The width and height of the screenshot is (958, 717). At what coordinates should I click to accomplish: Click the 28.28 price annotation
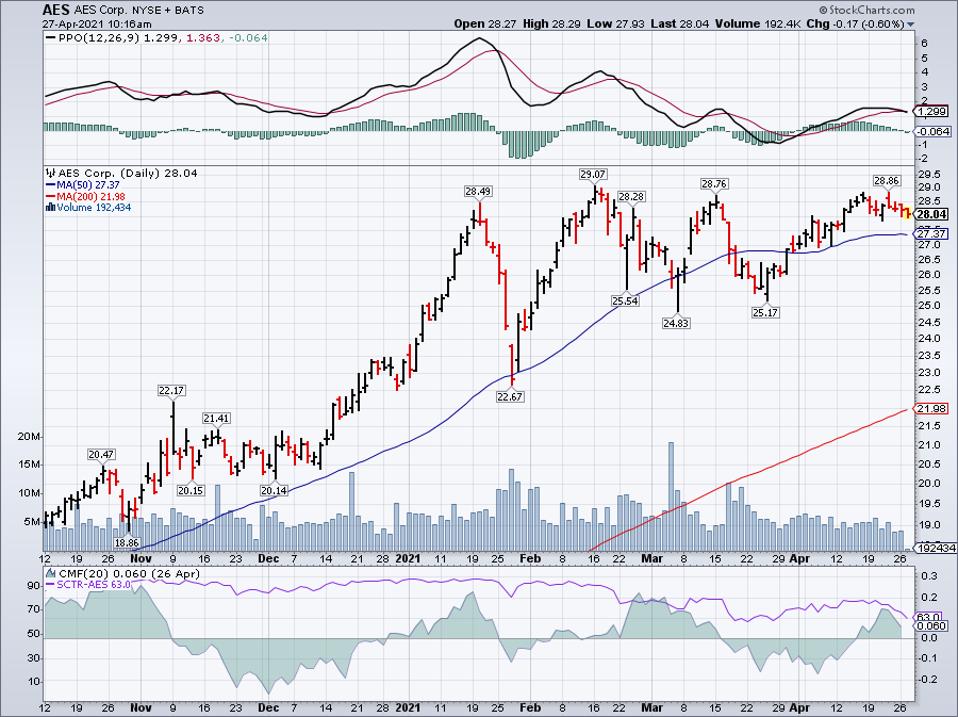pyautogui.click(x=631, y=197)
